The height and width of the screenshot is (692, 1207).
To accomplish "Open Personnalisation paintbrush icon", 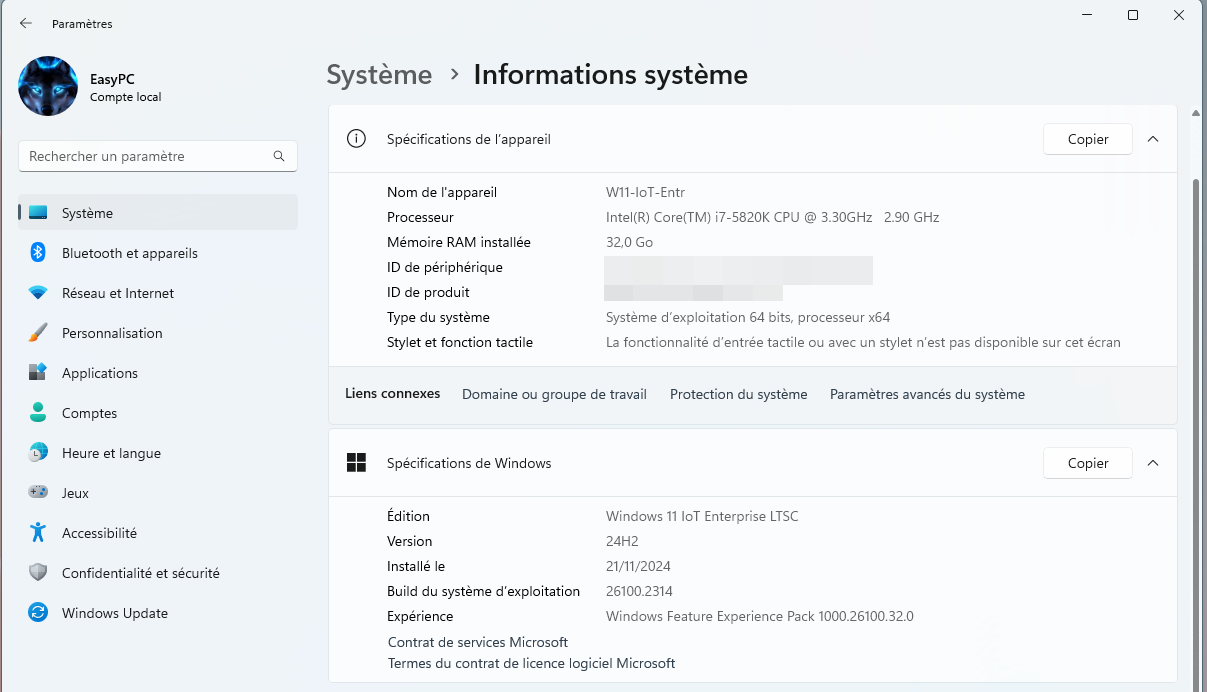I will coord(38,333).
